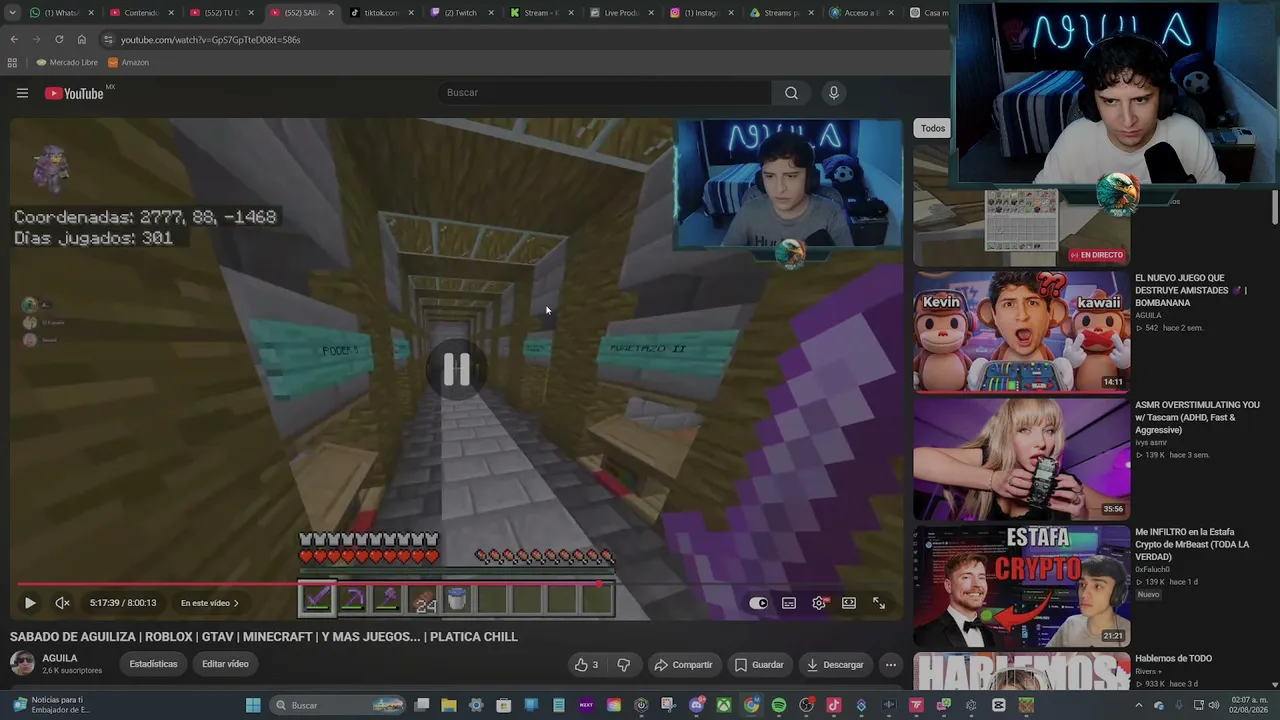Open Spotify from the taskbar
This screenshot has height=720, width=1280.
[x=779, y=705]
